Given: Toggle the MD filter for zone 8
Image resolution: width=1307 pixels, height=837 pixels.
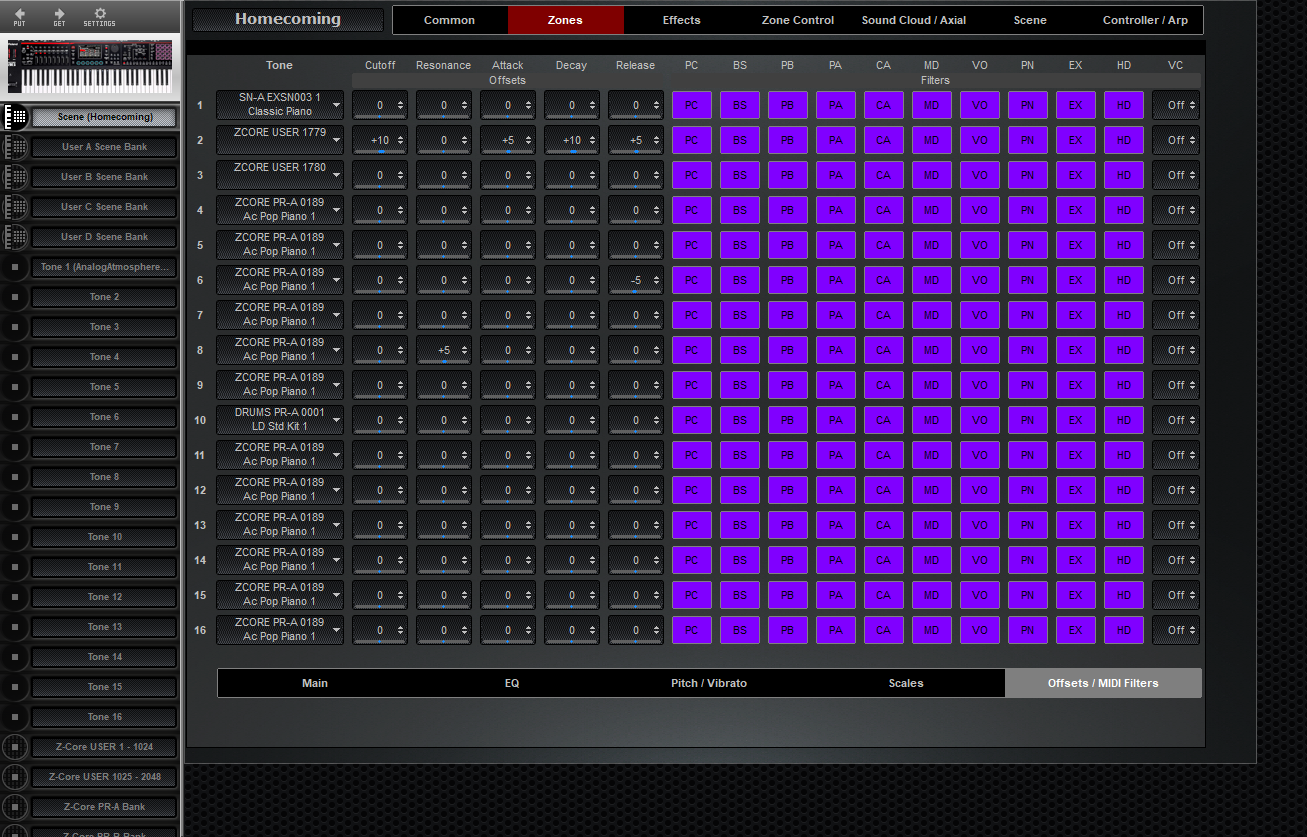Looking at the screenshot, I should [x=931, y=350].
